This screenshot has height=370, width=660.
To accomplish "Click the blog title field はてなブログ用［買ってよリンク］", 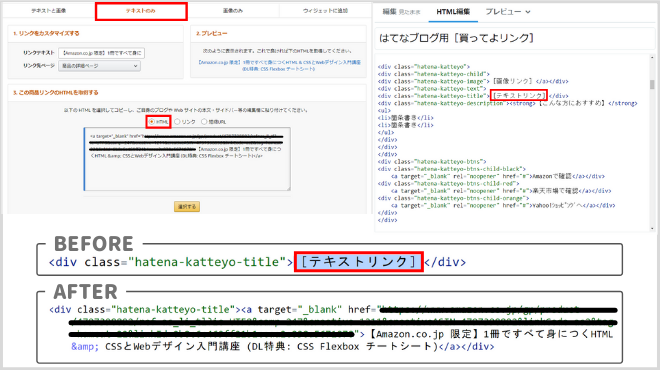I will coord(514,38).
